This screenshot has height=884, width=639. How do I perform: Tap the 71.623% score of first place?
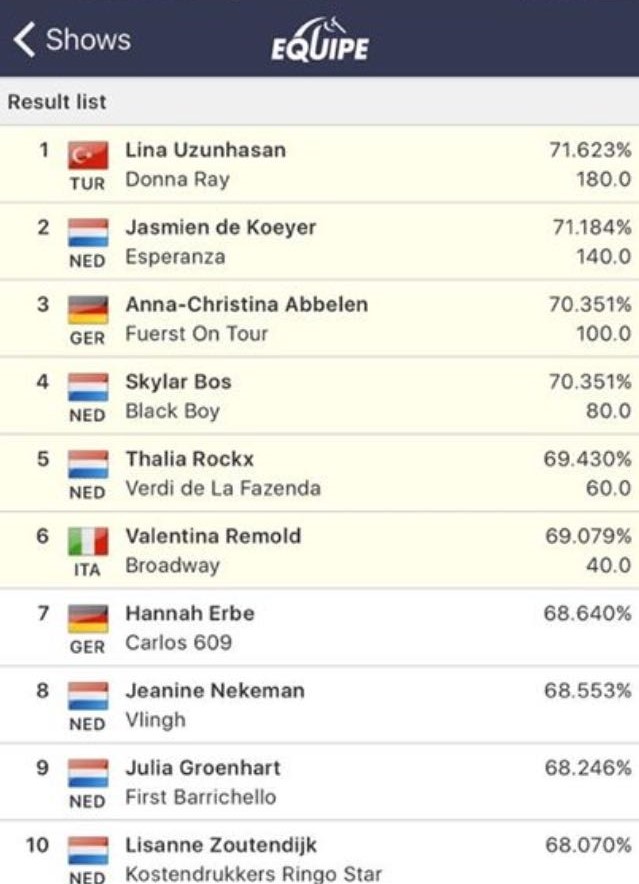click(x=590, y=150)
